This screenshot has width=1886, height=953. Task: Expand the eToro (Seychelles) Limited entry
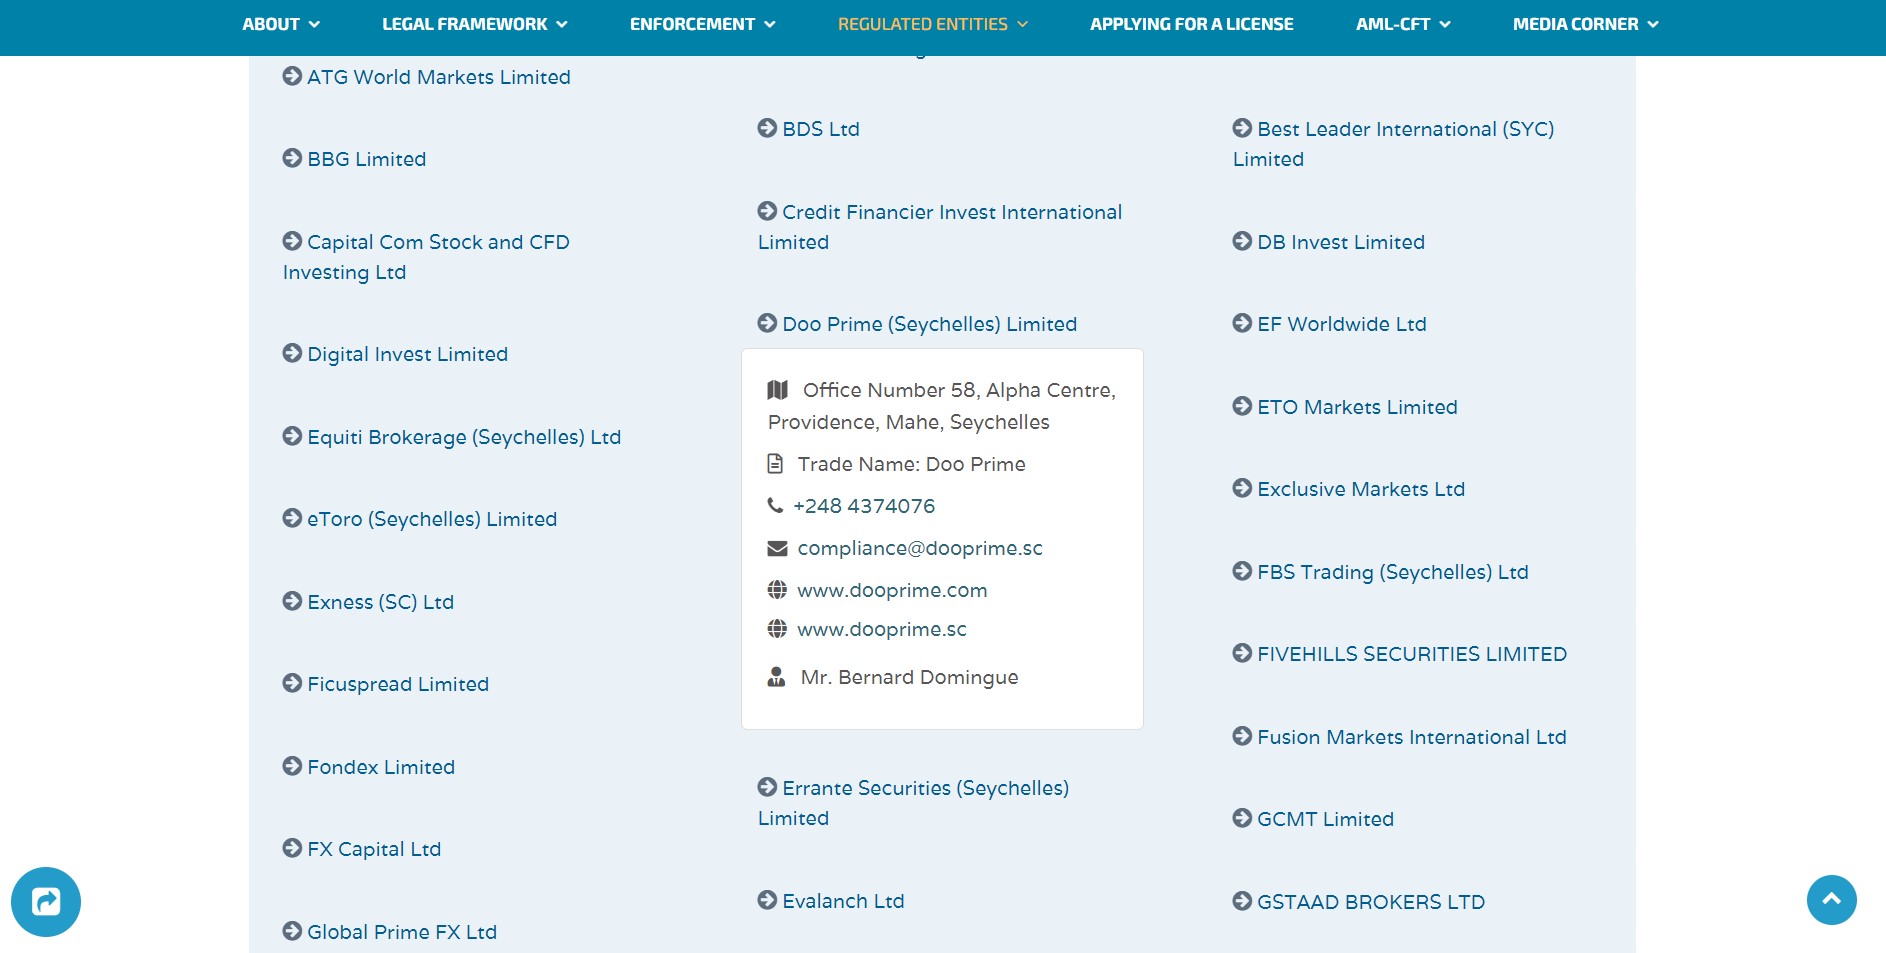click(431, 519)
